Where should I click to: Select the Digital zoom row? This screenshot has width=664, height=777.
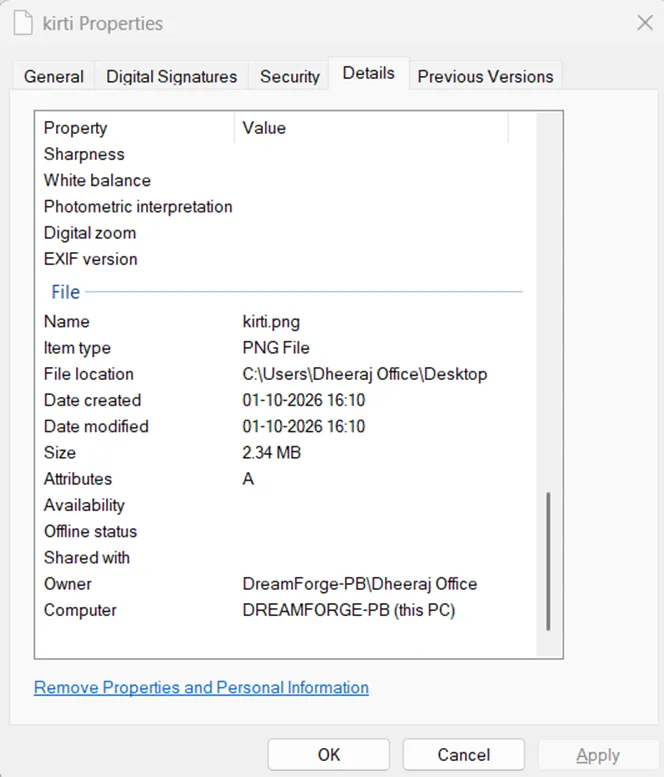point(285,233)
